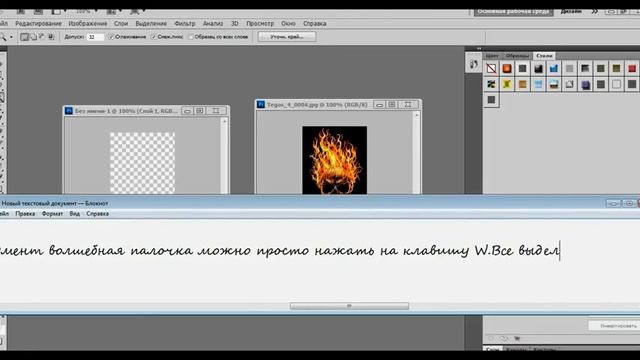Apply the sunset landscape style preset
The width and height of the screenshot is (640, 360).
coord(554,84)
